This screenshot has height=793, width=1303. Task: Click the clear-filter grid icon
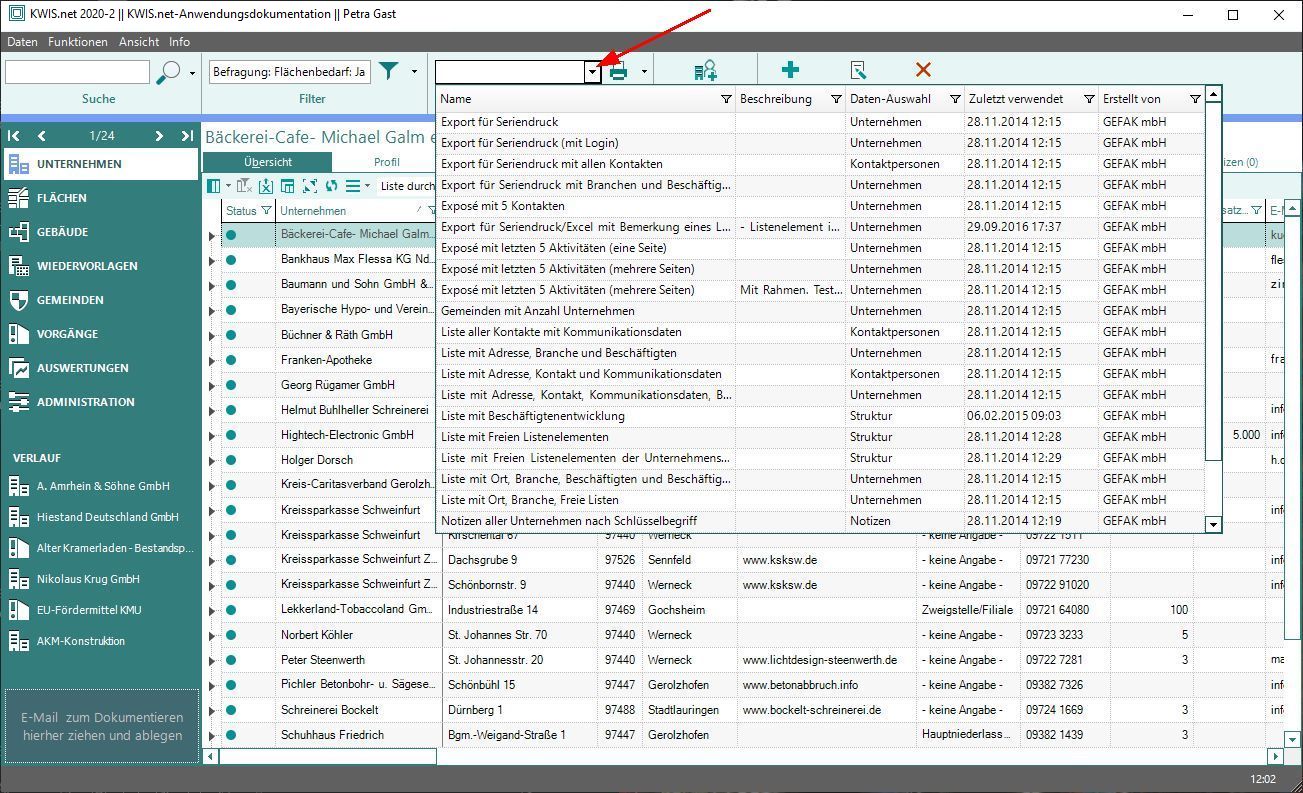[x=243, y=186]
